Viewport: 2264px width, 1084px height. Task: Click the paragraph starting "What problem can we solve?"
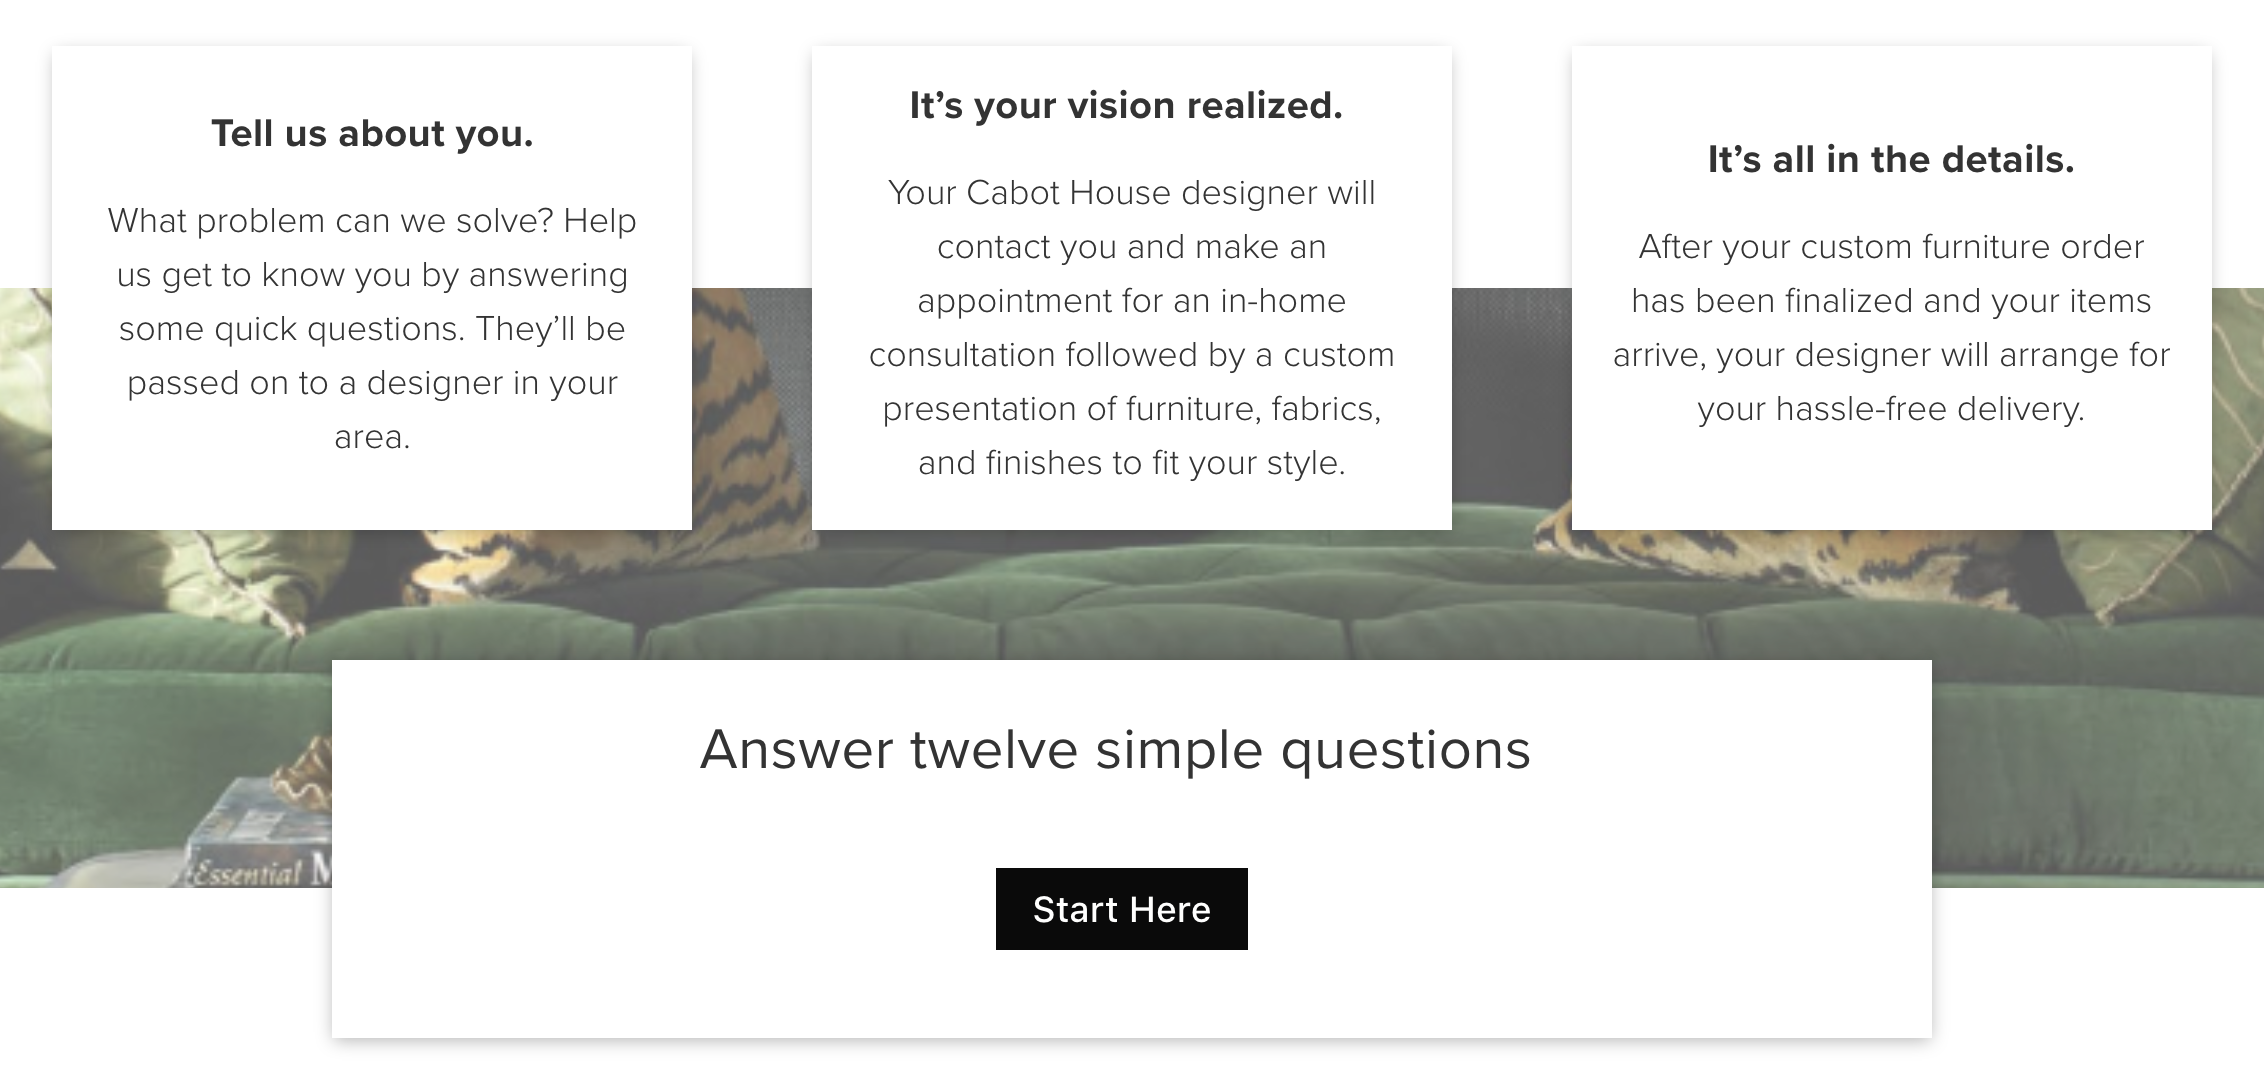[x=372, y=328]
